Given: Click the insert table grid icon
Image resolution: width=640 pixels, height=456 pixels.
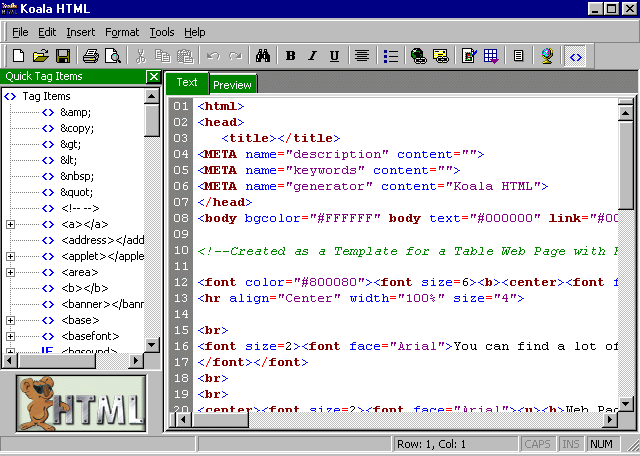Looking at the screenshot, I should (492, 56).
